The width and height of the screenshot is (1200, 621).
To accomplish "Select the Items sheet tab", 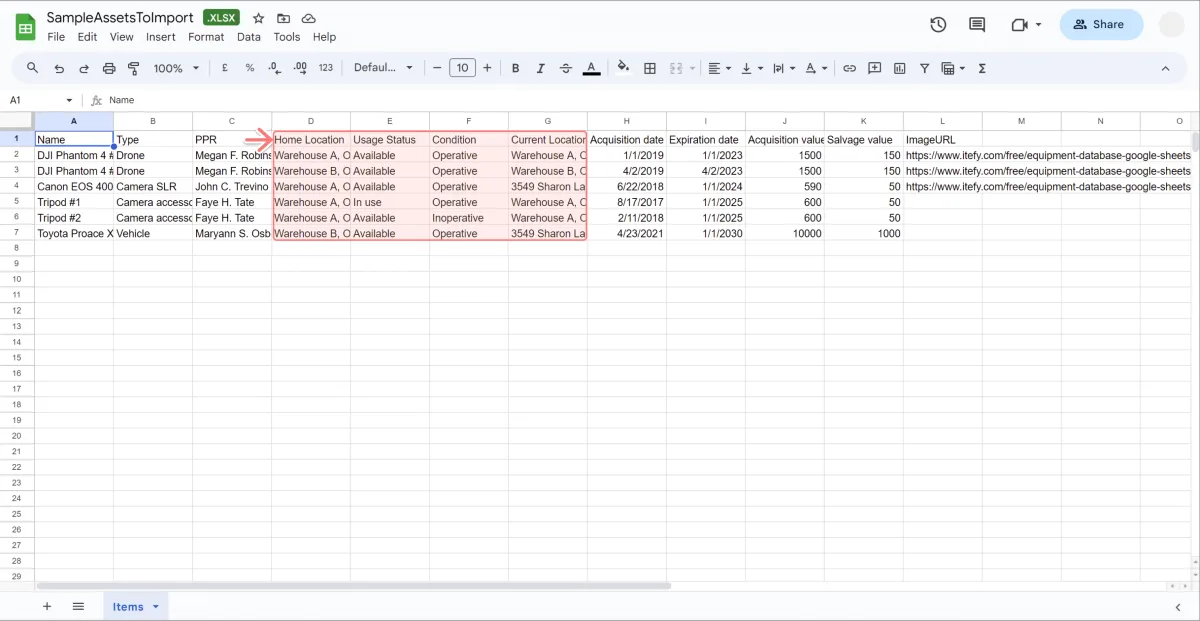I will 128,606.
